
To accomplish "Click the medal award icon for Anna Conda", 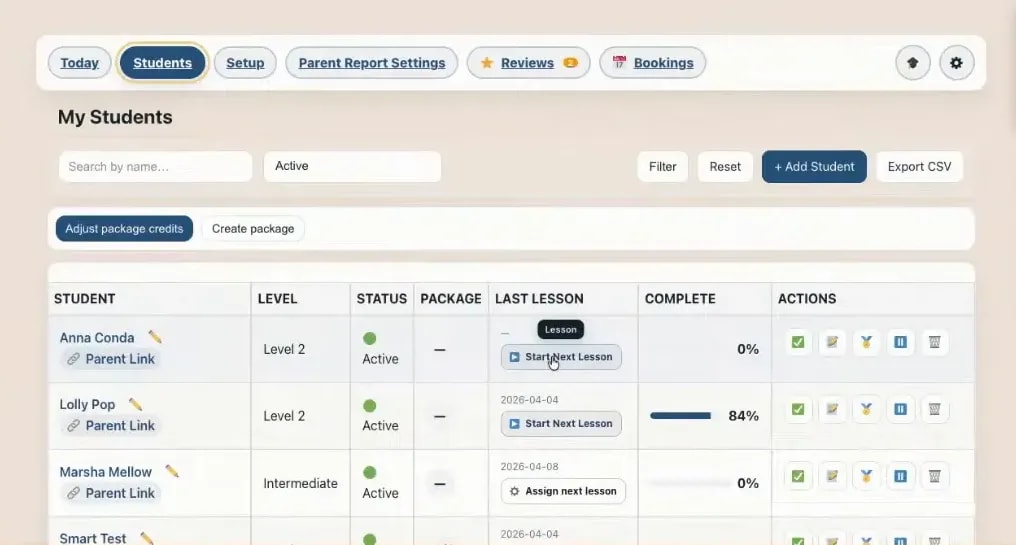I will (866, 342).
